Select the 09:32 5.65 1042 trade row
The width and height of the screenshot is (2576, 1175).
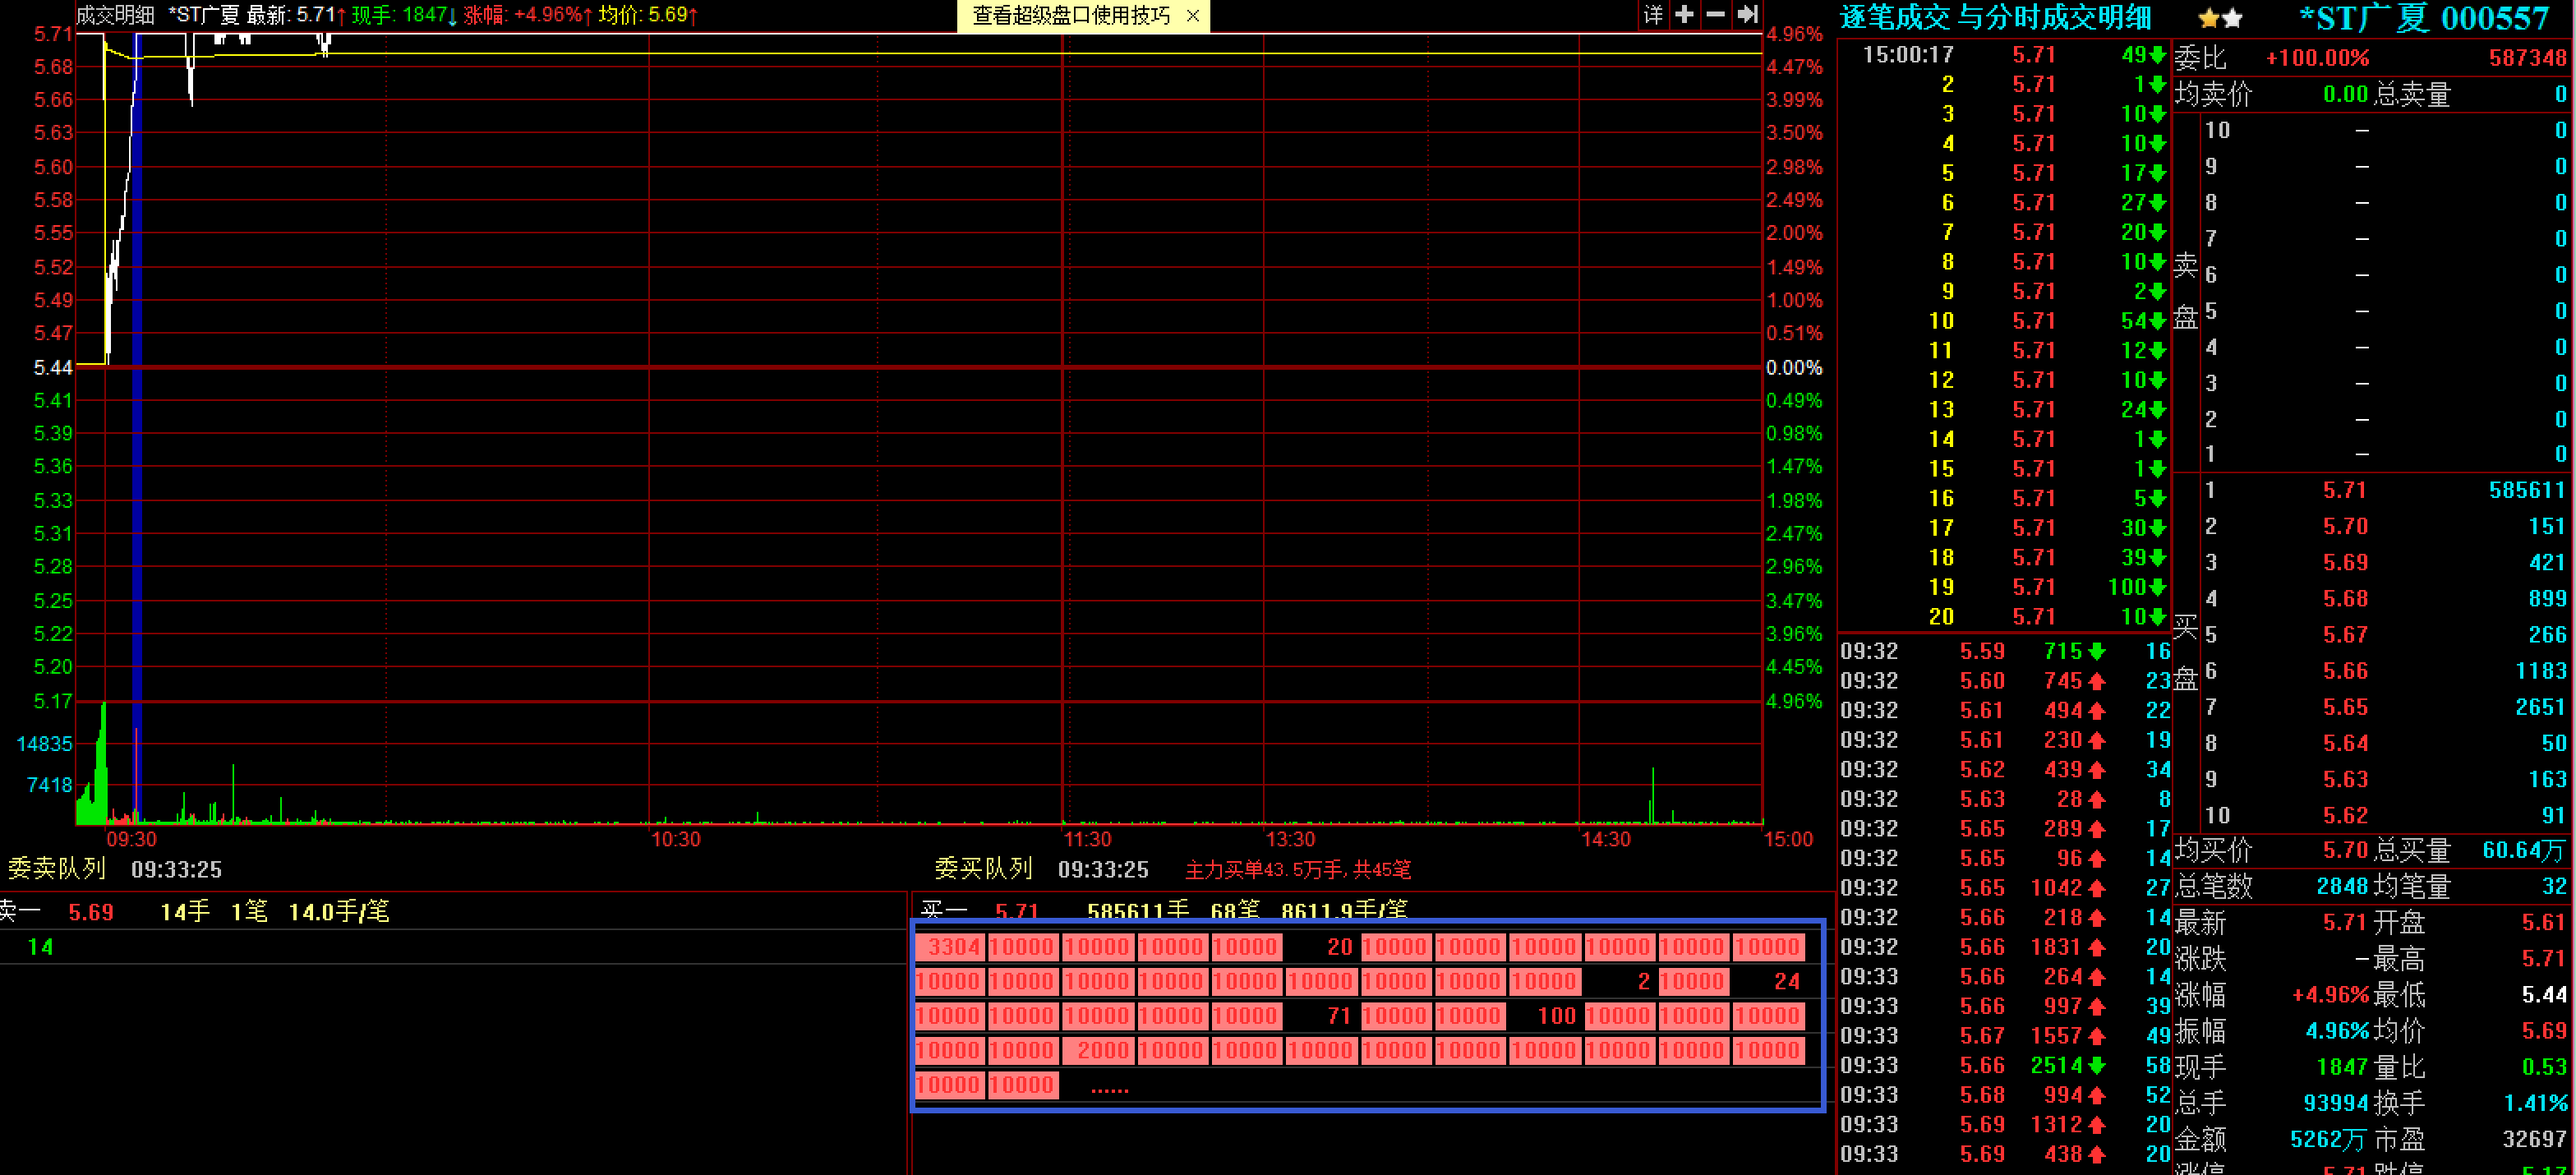(2003, 888)
